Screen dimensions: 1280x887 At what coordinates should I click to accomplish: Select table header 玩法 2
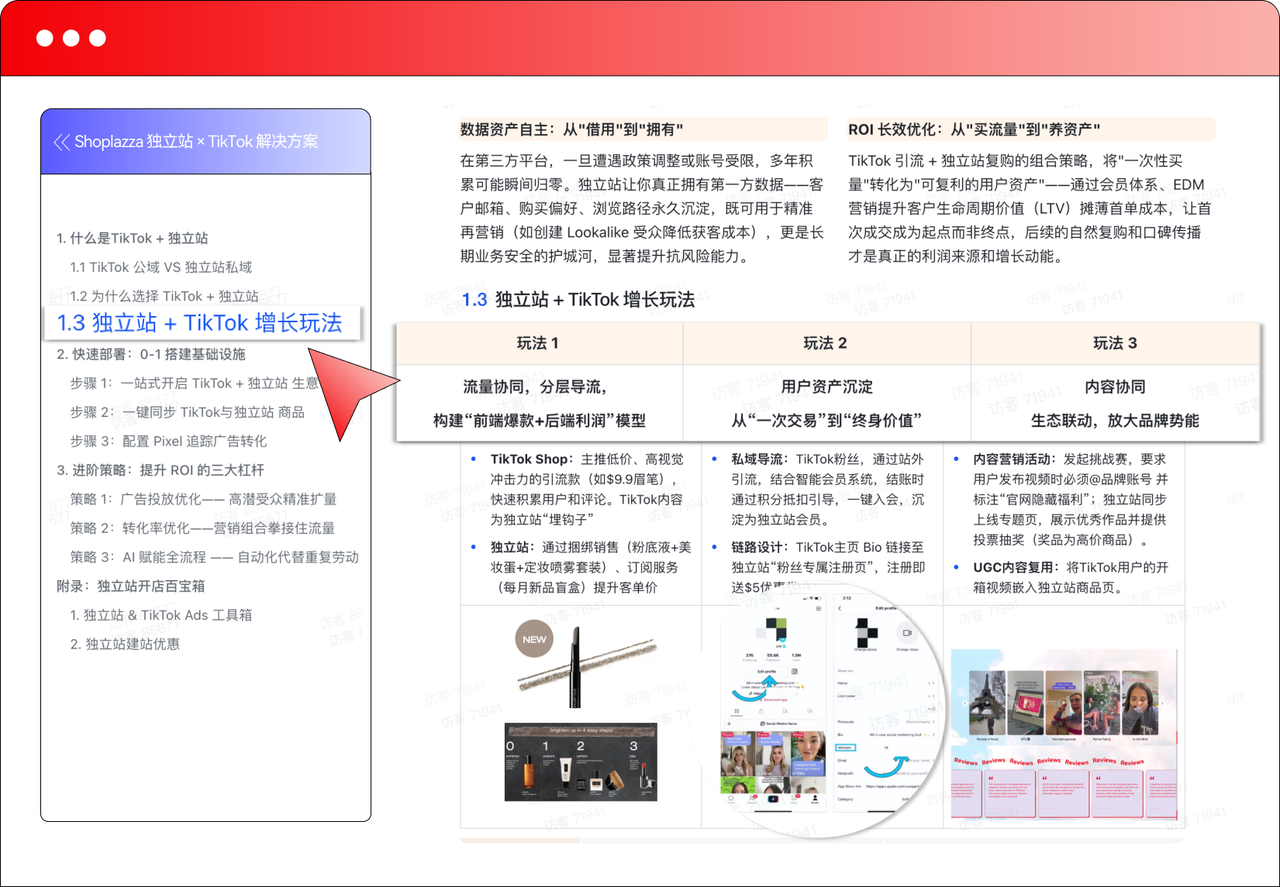click(x=826, y=343)
